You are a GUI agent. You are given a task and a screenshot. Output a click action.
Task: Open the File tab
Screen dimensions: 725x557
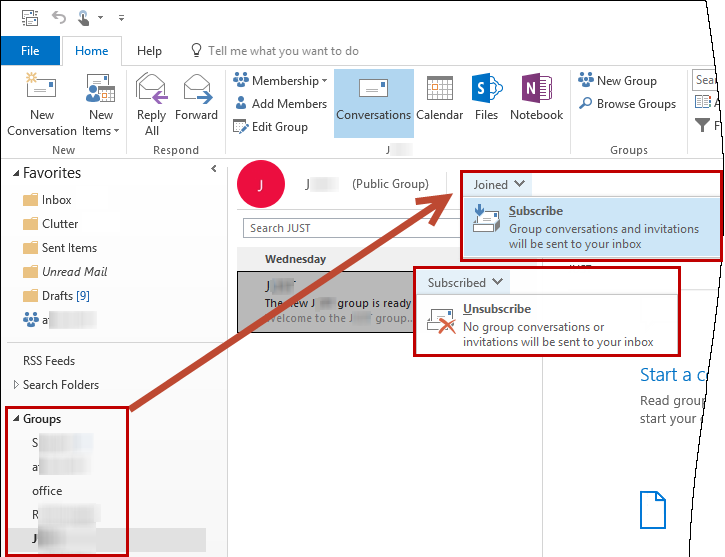point(30,51)
